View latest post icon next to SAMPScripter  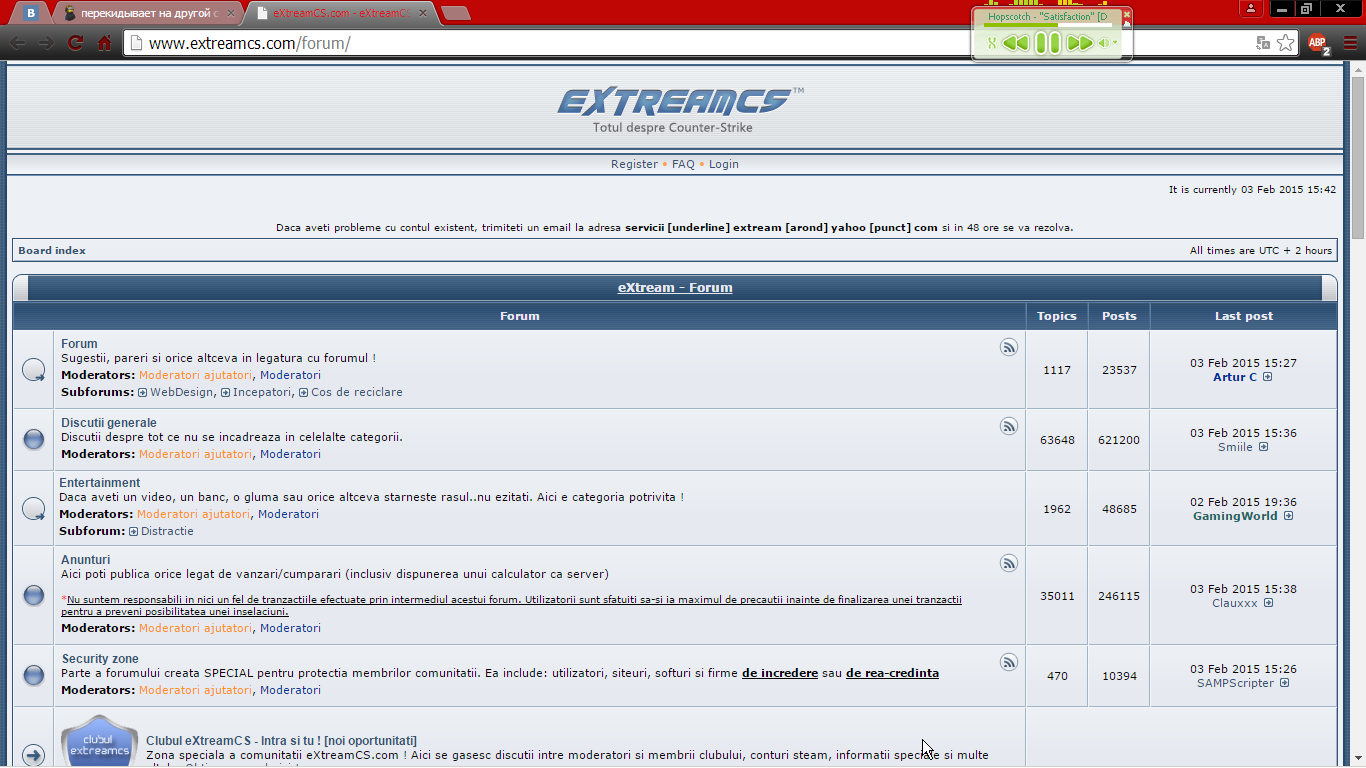tap(1284, 683)
